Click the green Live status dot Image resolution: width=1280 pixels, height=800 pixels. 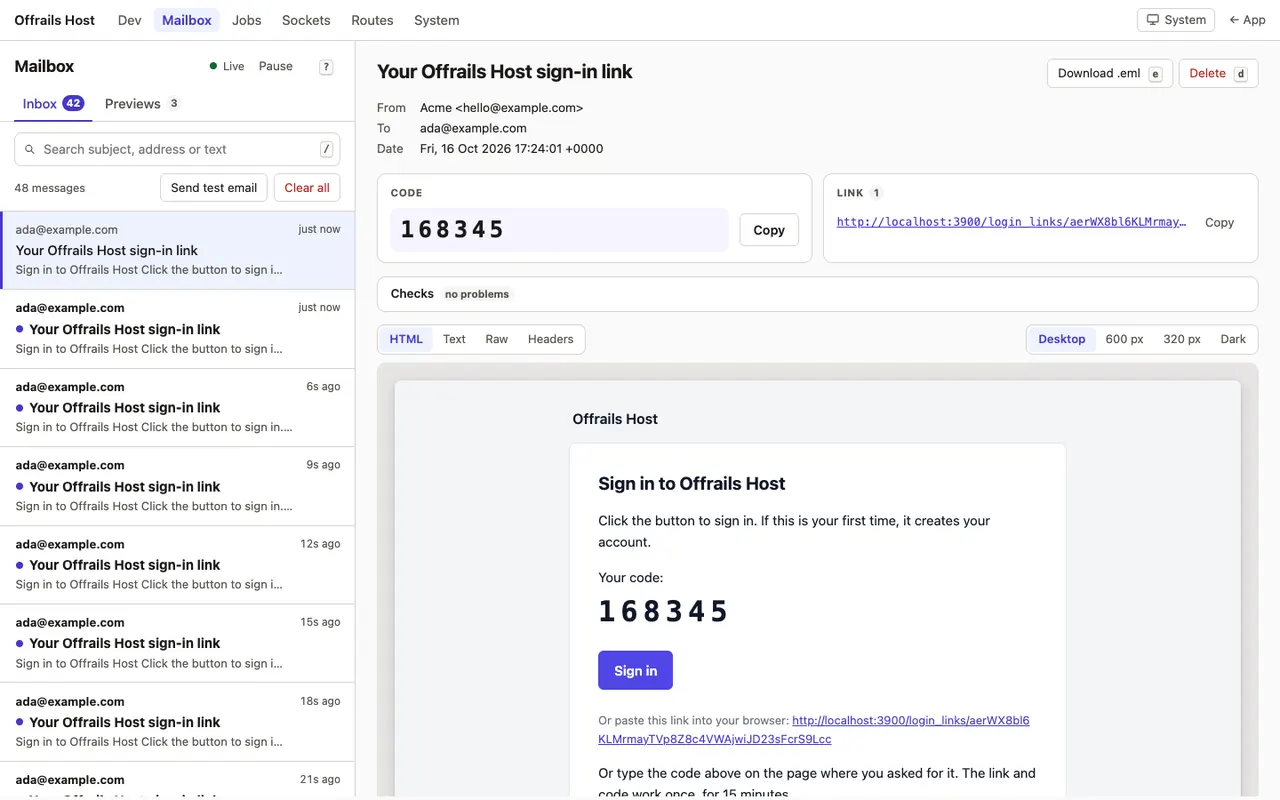click(x=213, y=66)
